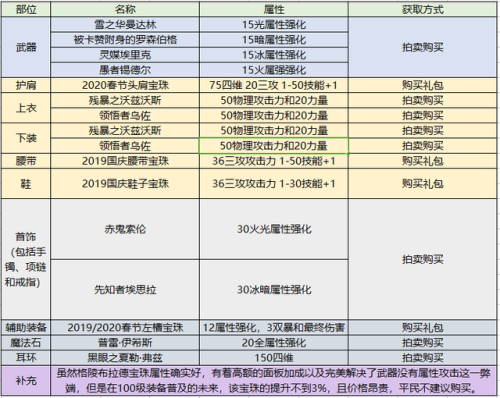Click the 辅助装备 category cell

[x=26, y=328]
